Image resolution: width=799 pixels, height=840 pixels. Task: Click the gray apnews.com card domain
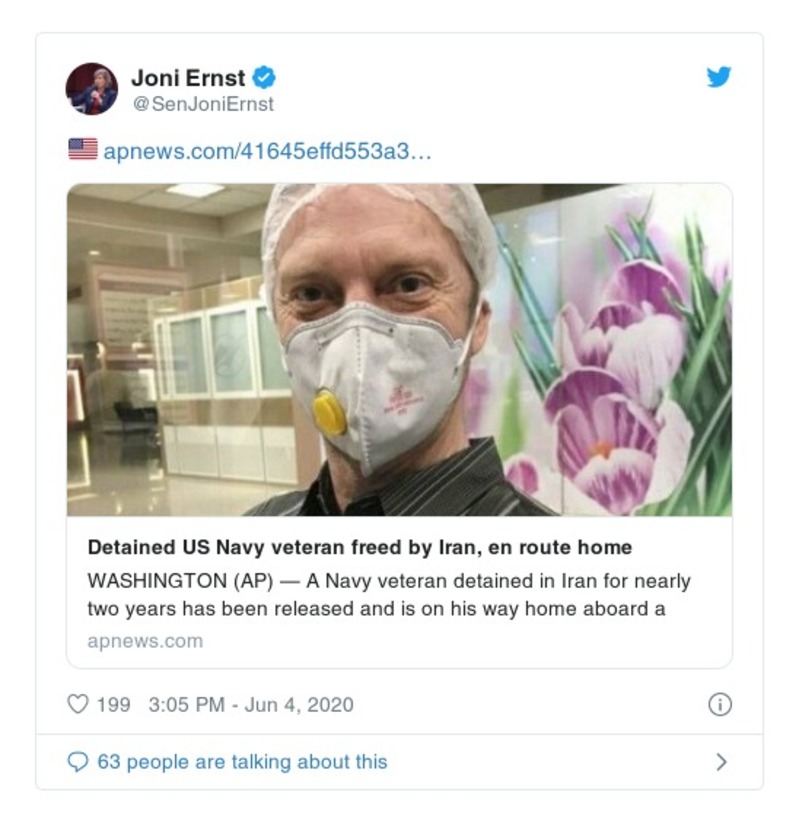point(144,641)
